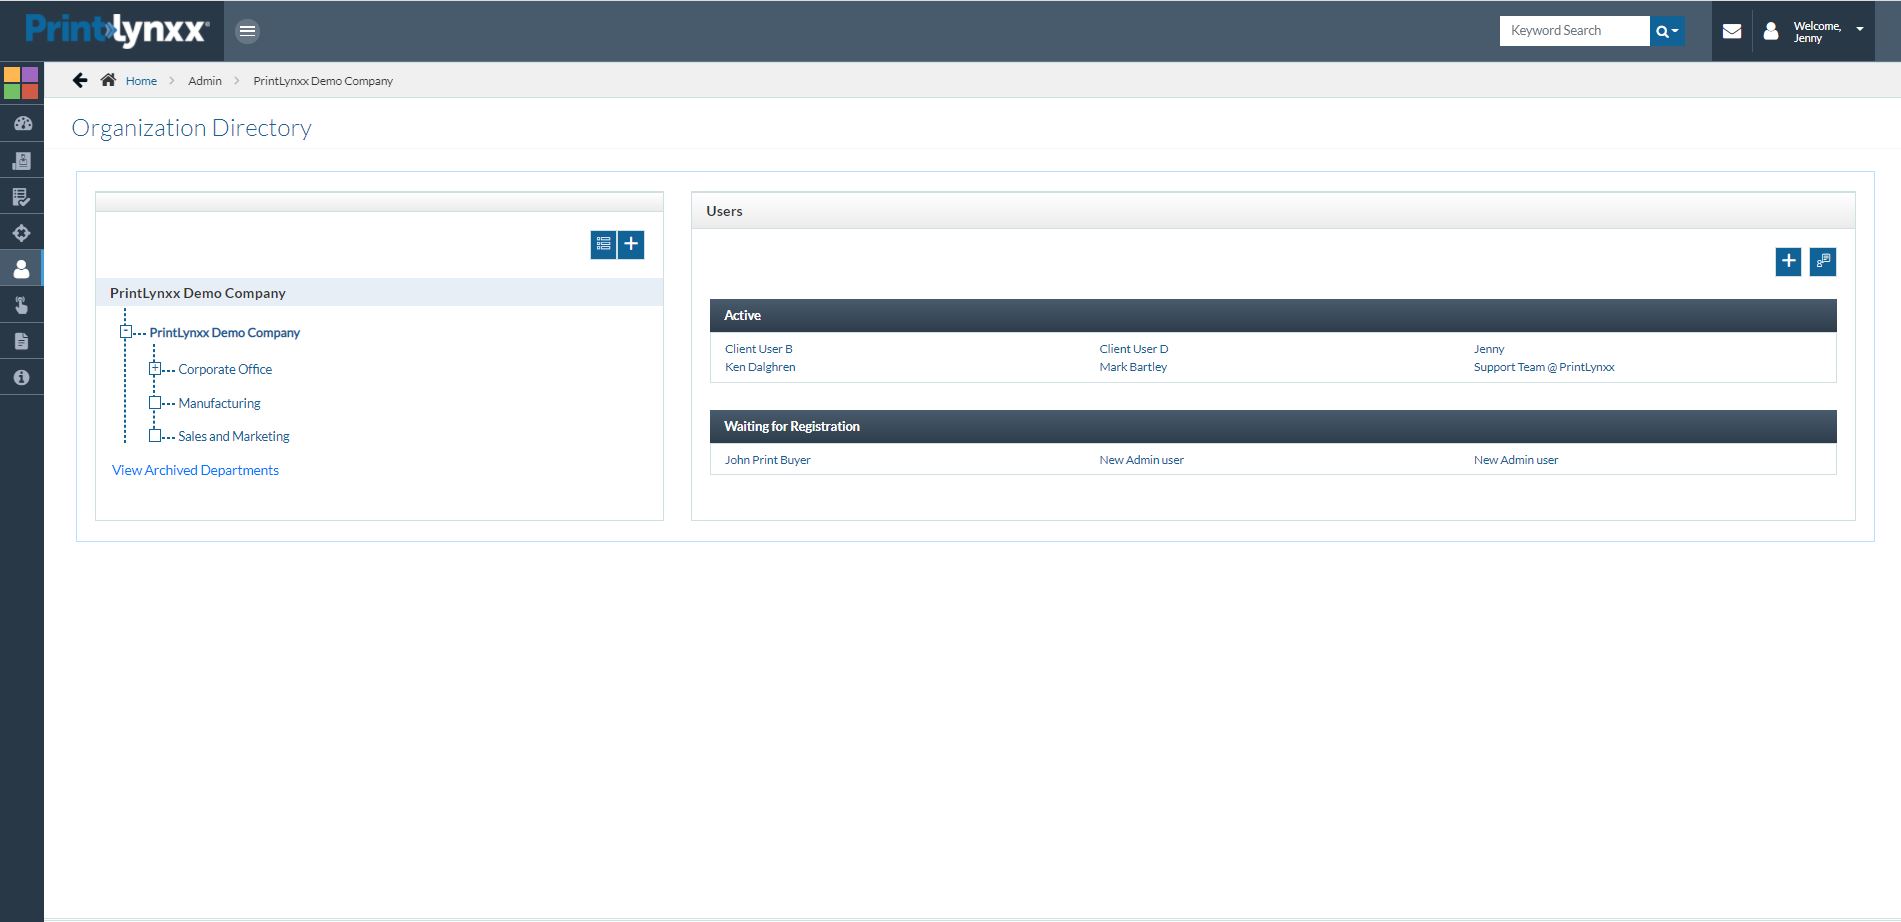Click the crosshair target icon in the sidebar
Viewport: 1901px width, 922px height.
point(22,232)
